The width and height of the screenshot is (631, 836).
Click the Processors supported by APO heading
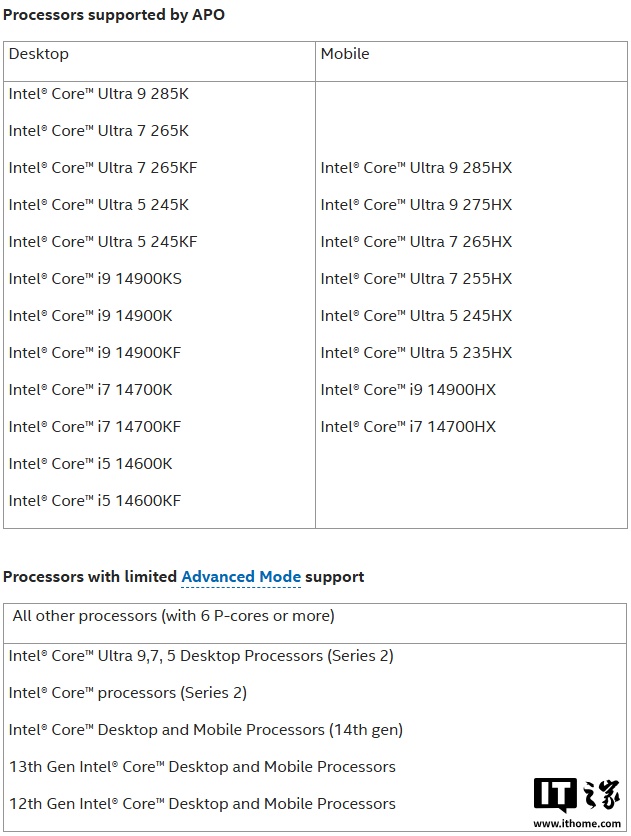coord(113,16)
